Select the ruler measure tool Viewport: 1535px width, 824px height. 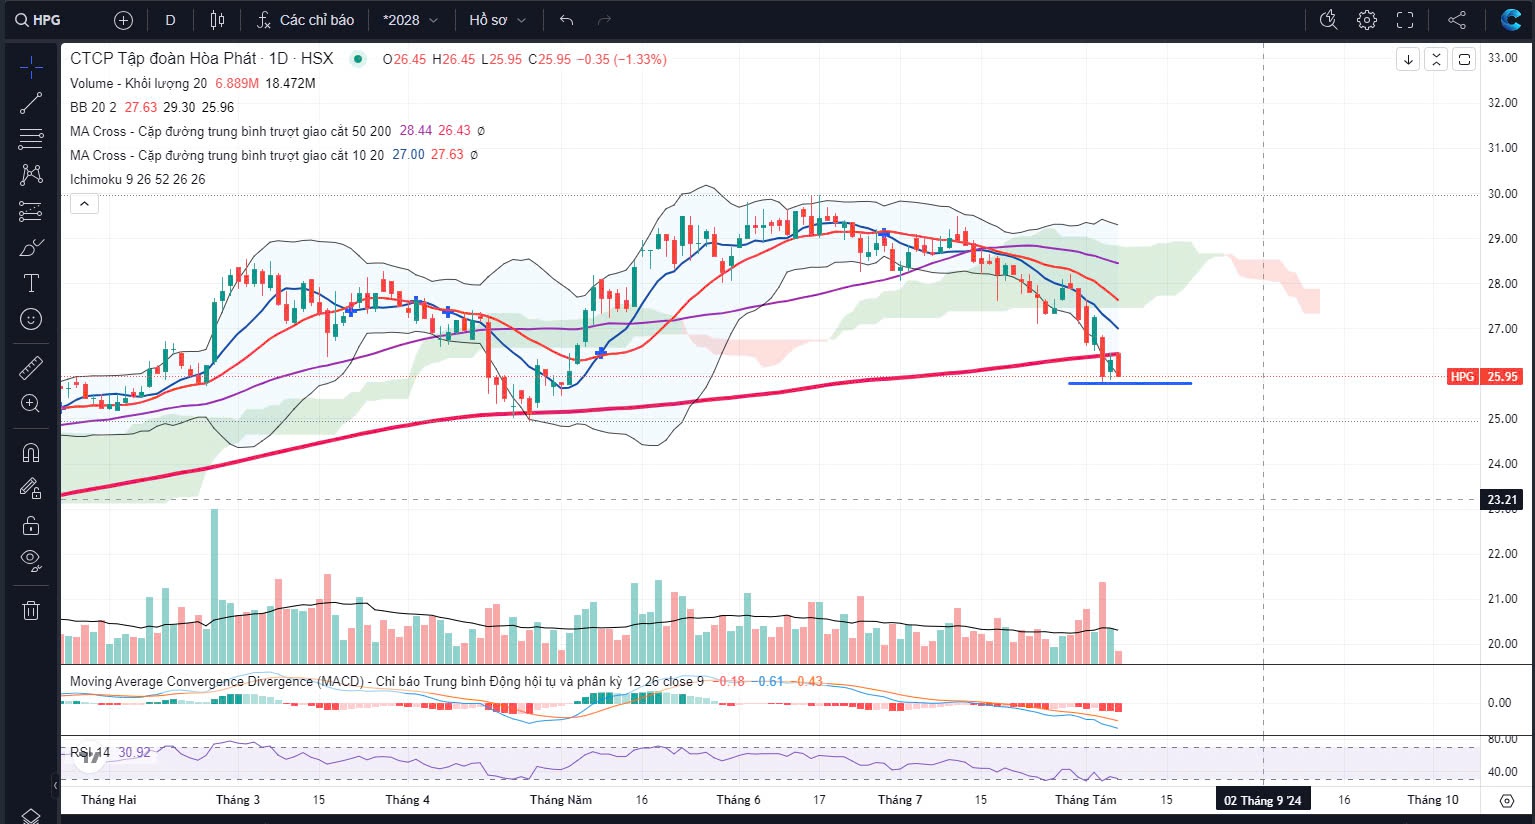(x=31, y=367)
